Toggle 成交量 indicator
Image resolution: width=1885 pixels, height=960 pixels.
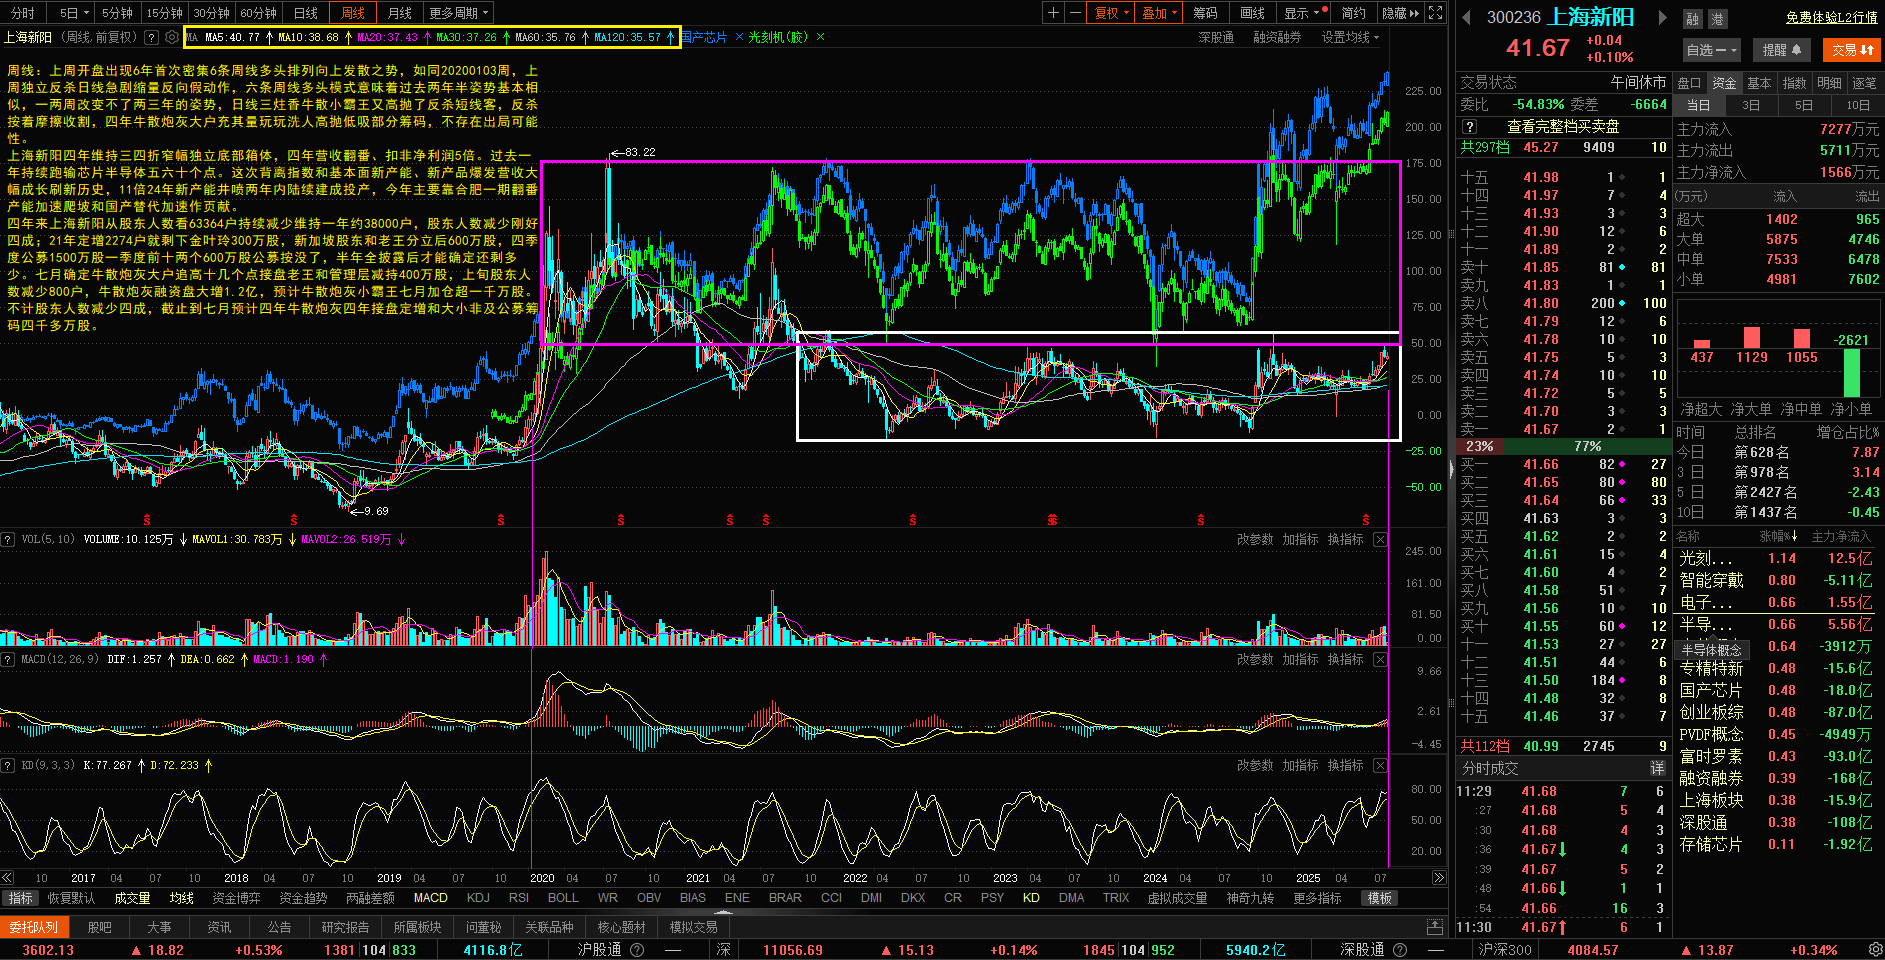132,898
